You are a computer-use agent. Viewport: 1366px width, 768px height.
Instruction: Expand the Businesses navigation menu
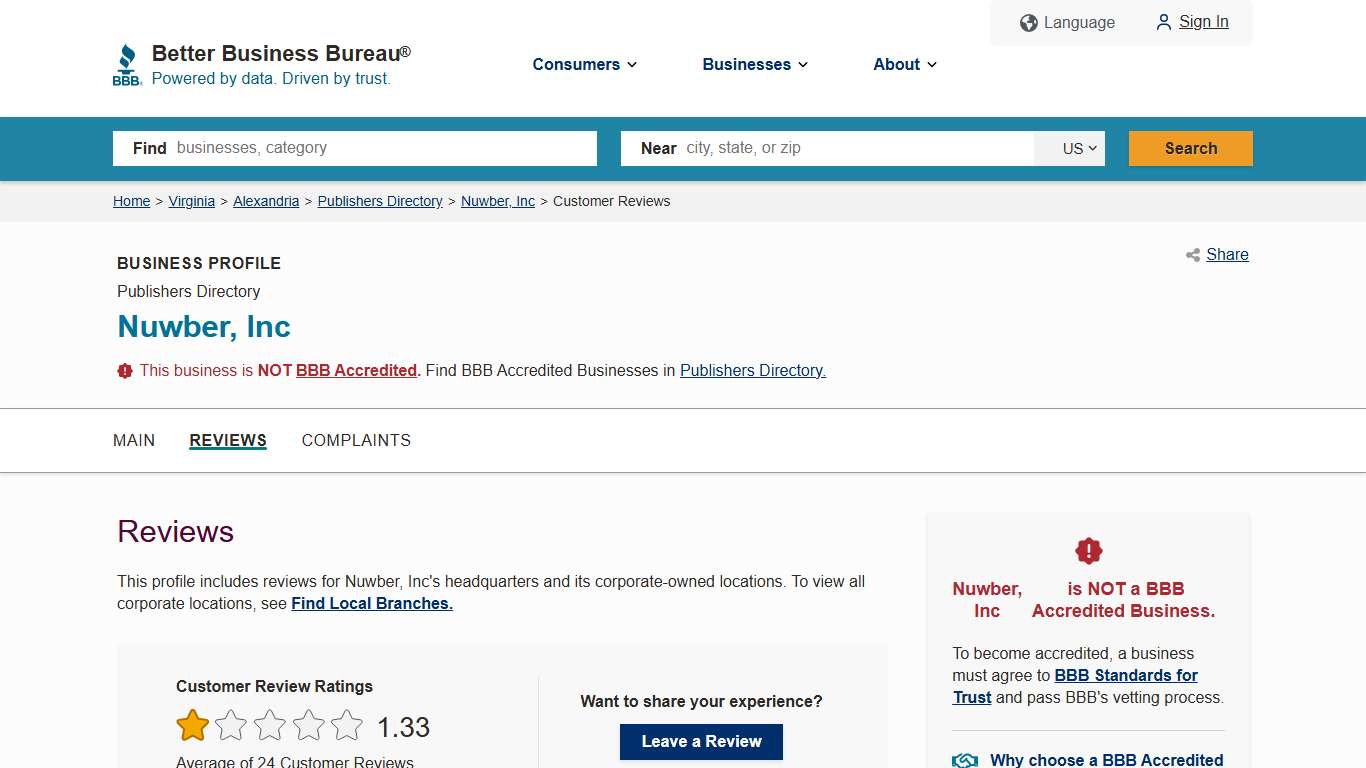[x=755, y=64]
